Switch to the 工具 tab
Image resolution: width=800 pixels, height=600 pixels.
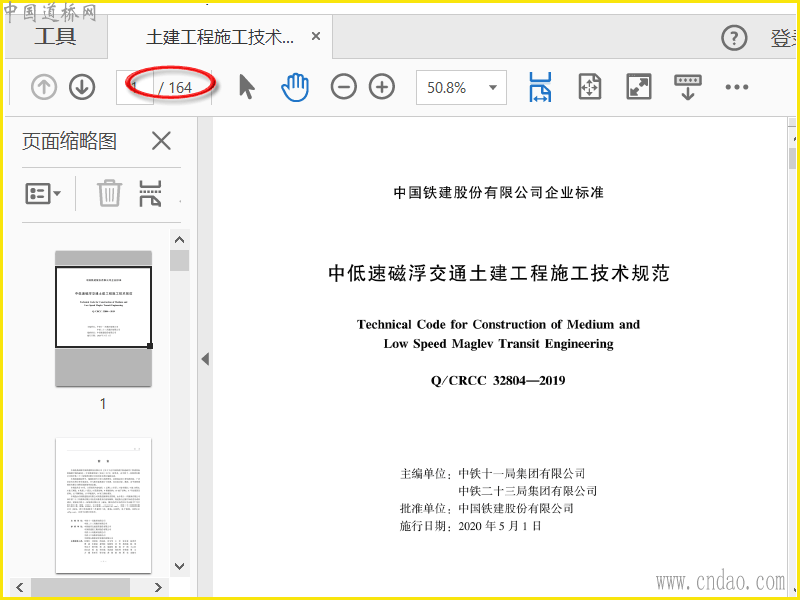(56, 37)
